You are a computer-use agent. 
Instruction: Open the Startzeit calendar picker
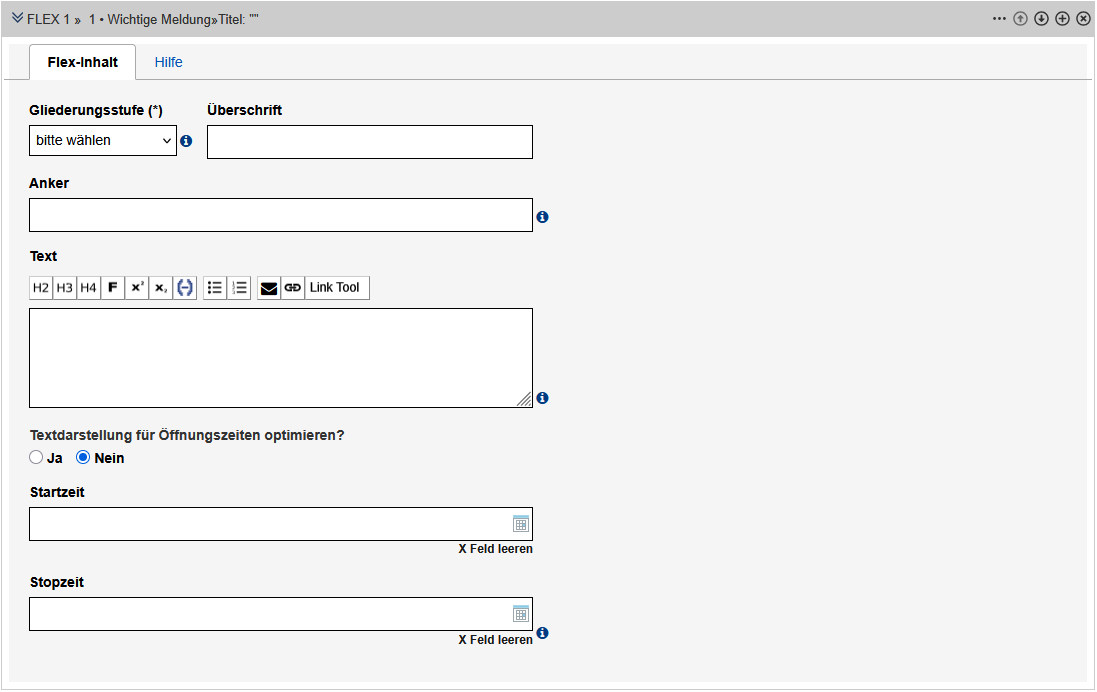pyautogui.click(x=520, y=524)
